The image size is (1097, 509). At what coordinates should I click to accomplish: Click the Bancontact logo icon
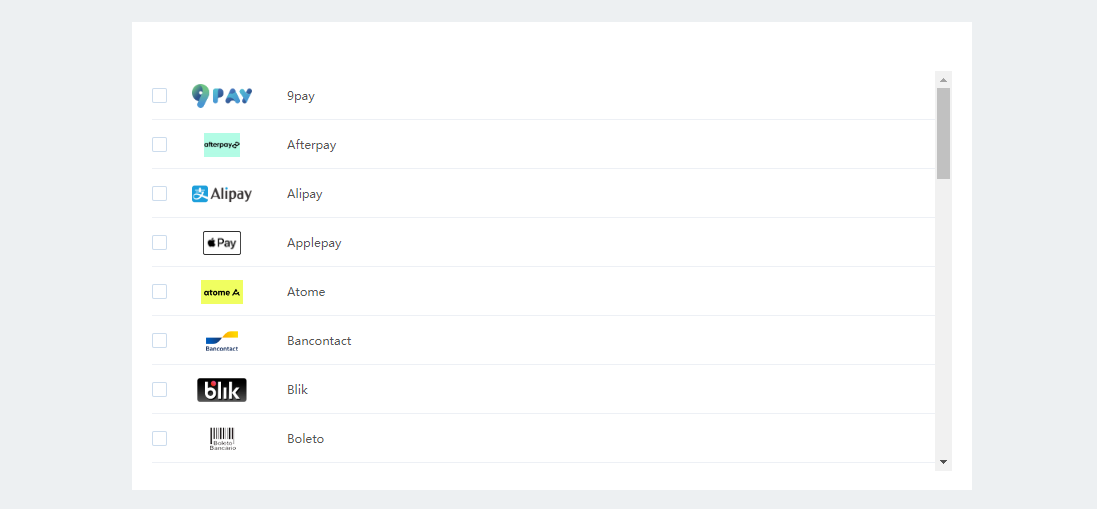[x=222, y=341]
